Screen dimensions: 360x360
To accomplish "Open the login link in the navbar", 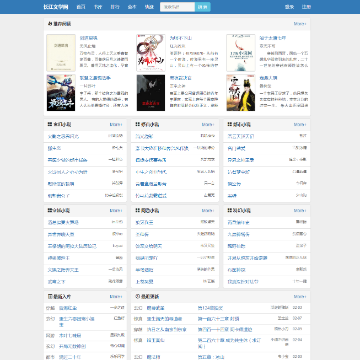I will click(x=289, y=7).
